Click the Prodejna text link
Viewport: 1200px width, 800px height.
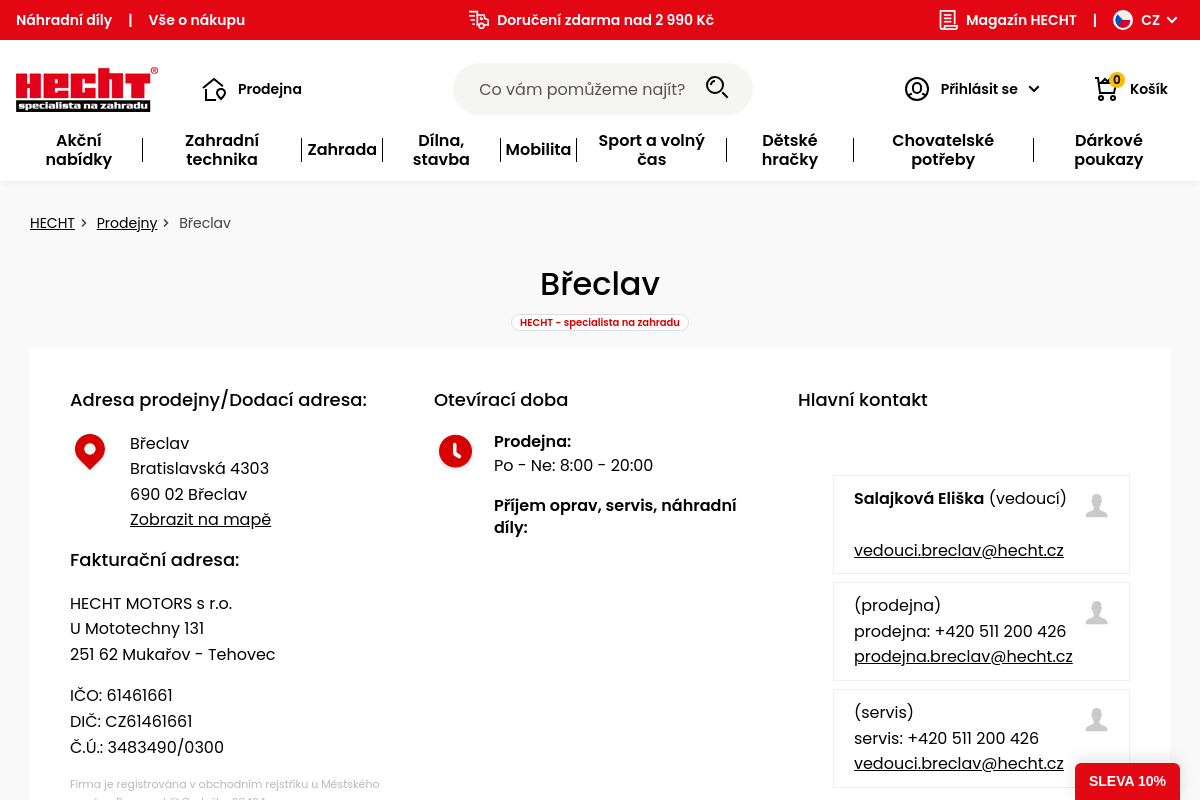click(x=270, y=89)
